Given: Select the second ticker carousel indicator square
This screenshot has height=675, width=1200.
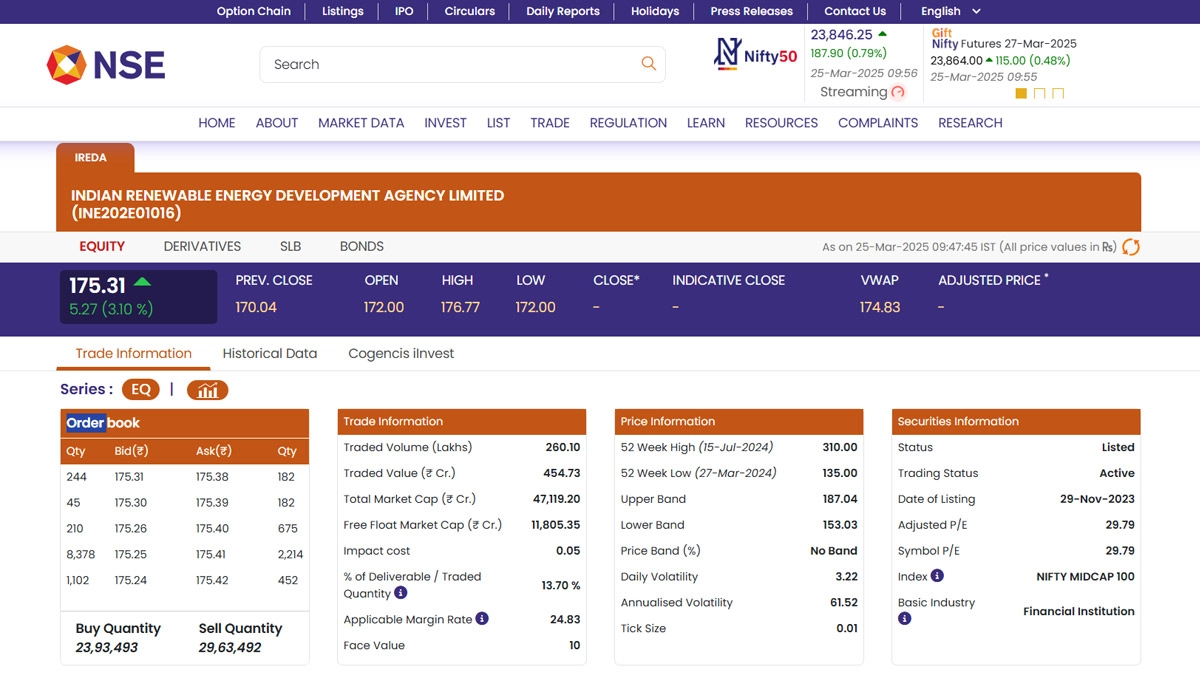Looking at the screenshot, I should tap(1039, 93).
